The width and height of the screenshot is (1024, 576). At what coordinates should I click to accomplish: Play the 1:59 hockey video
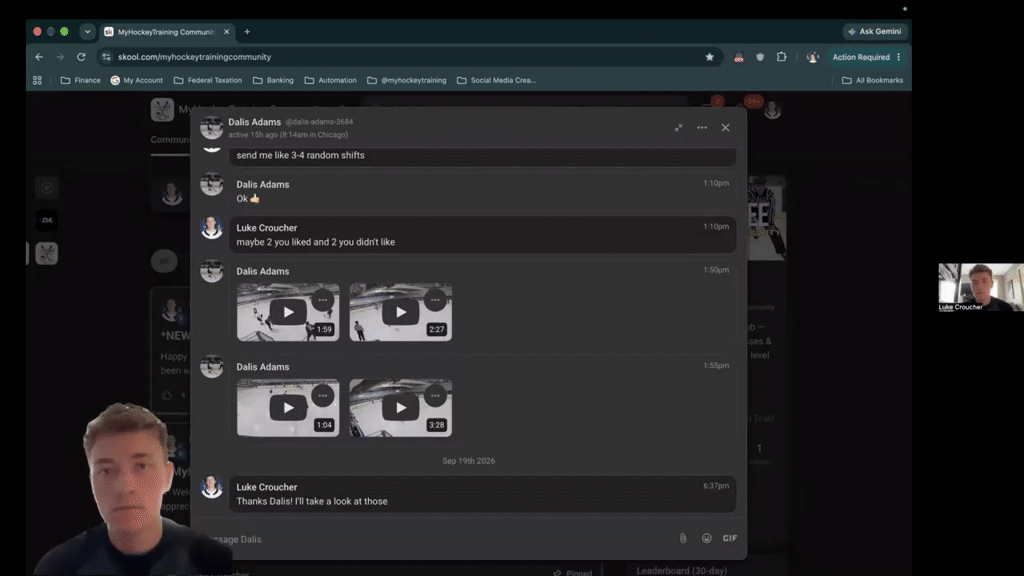point(288,312)
